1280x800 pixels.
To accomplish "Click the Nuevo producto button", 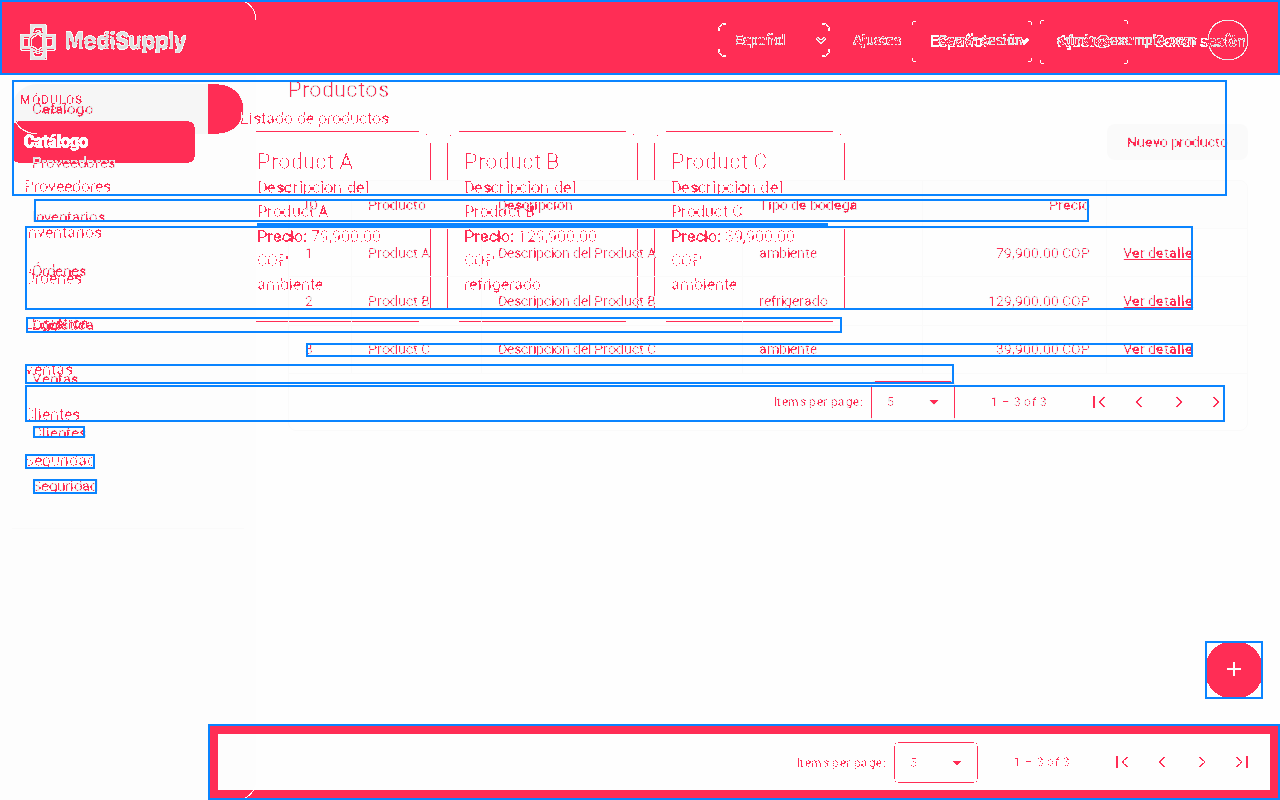I will pos(1176,143).
